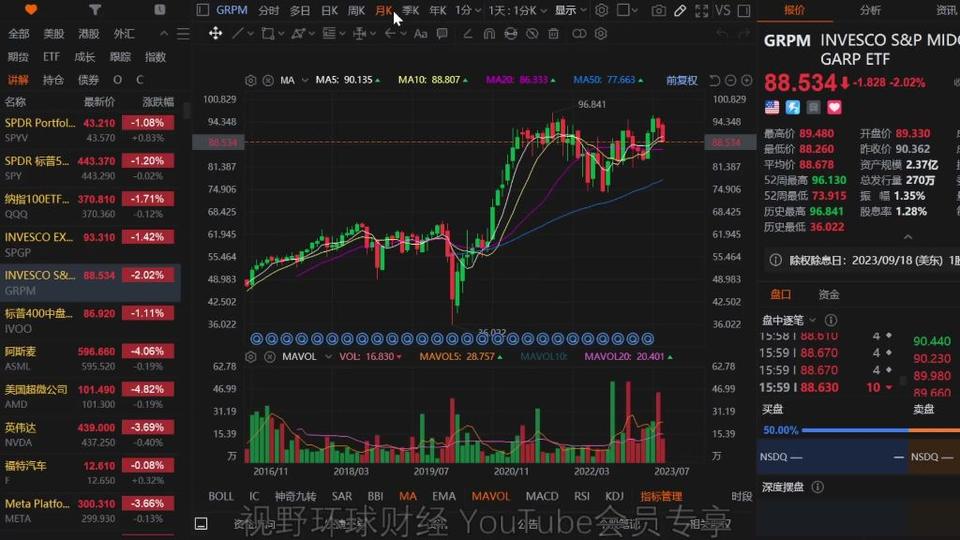The height and width of the screenshot is (540, 960).
Task: Enable the EMA indicator
Action: [444, 496]
